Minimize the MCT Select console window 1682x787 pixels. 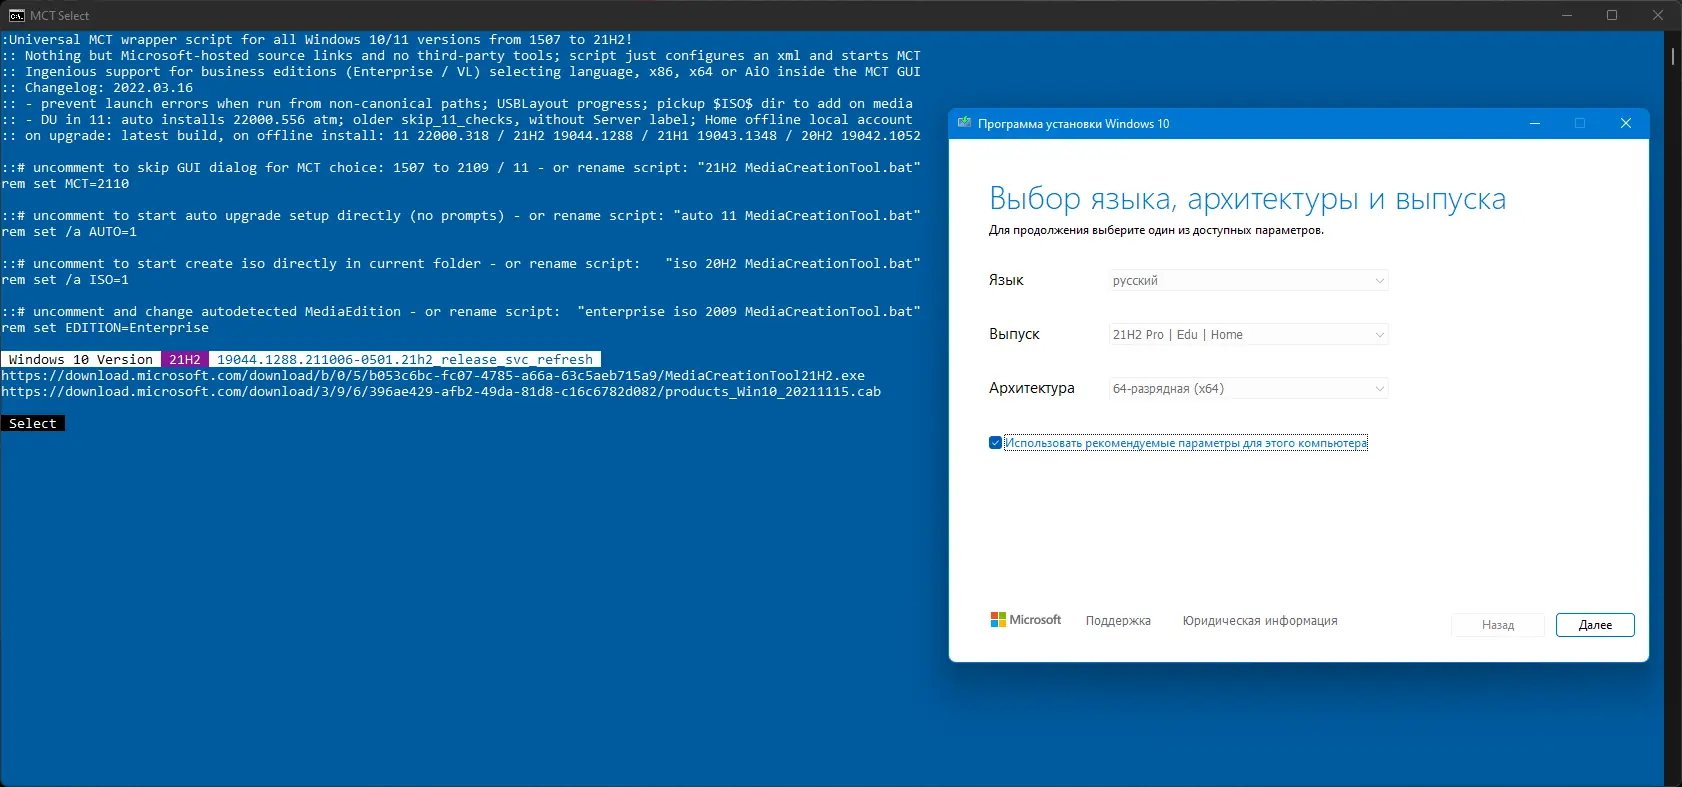[x=1567, y=15]
